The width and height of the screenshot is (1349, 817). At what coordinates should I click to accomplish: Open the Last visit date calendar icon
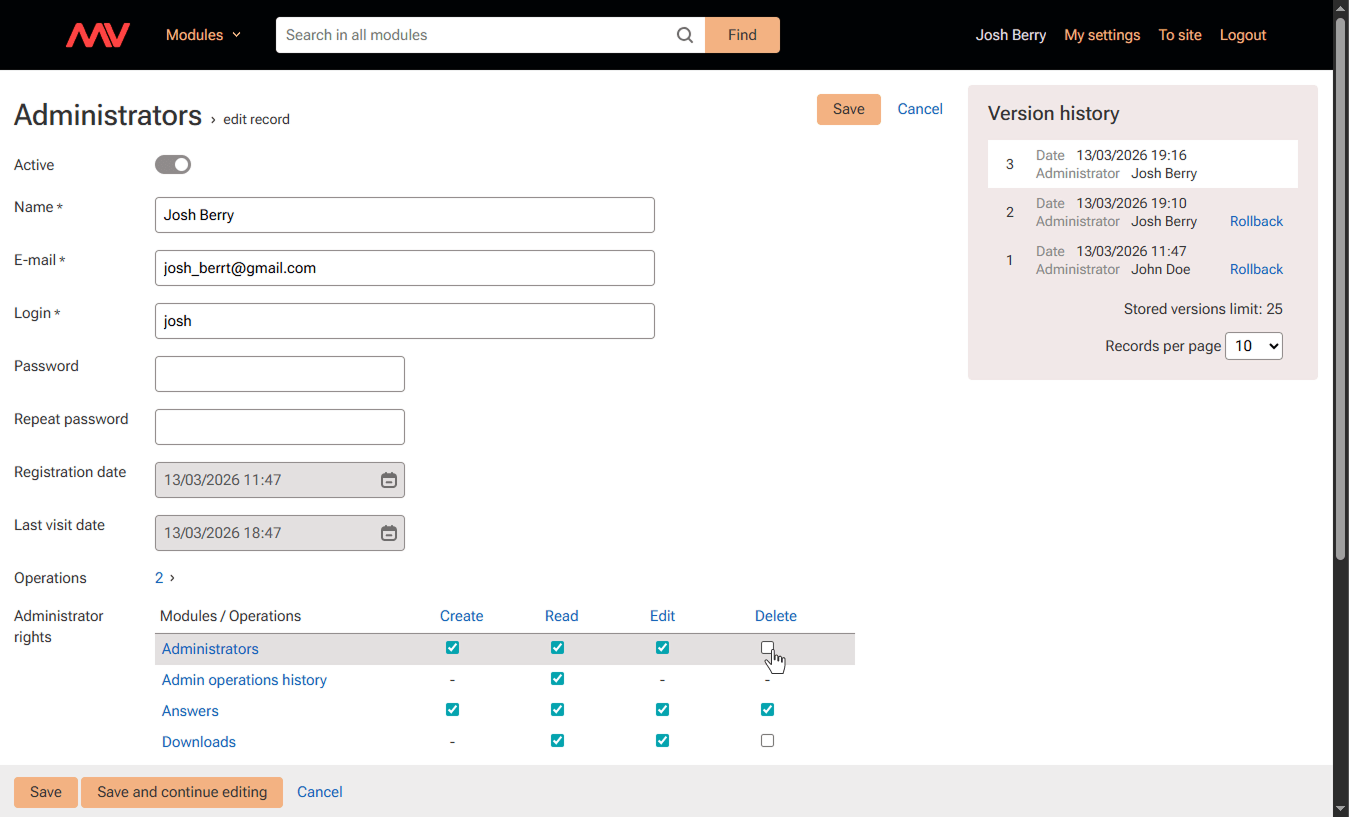[x=389, y=533]
